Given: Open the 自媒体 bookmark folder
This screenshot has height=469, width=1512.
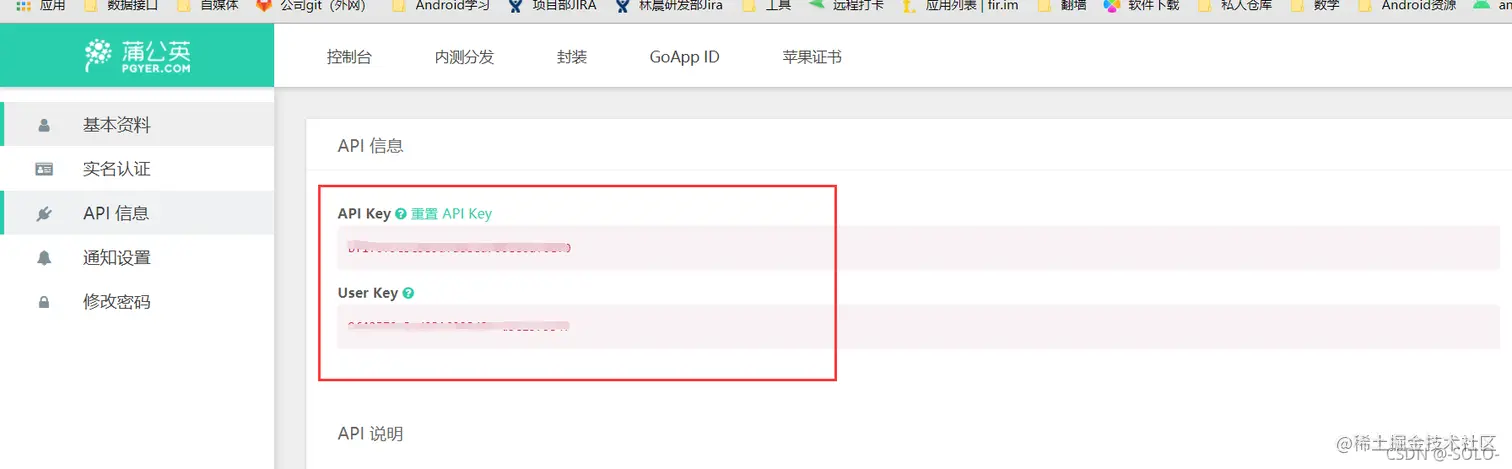Looking at the screenshot, I should point(207,5).
